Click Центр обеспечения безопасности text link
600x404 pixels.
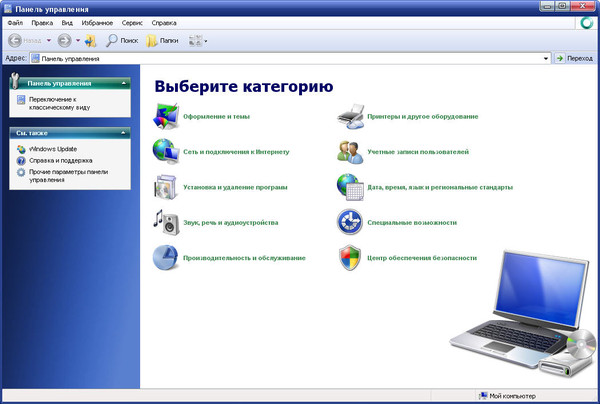point(422,258)
